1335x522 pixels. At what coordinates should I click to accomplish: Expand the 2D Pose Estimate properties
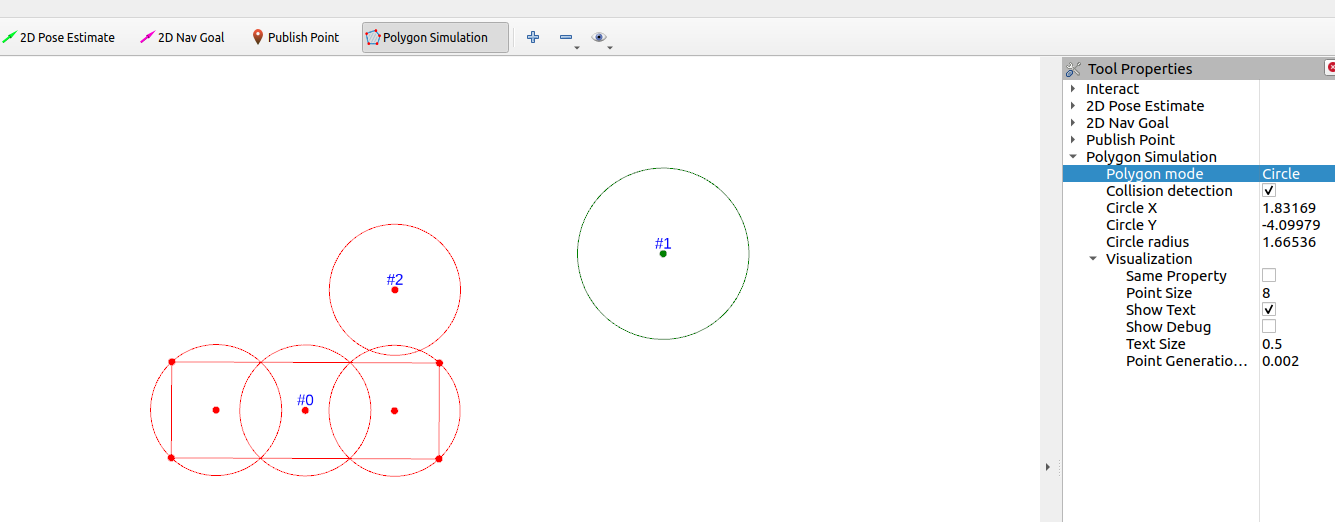pyautogui.click(x=1073, y=106)
